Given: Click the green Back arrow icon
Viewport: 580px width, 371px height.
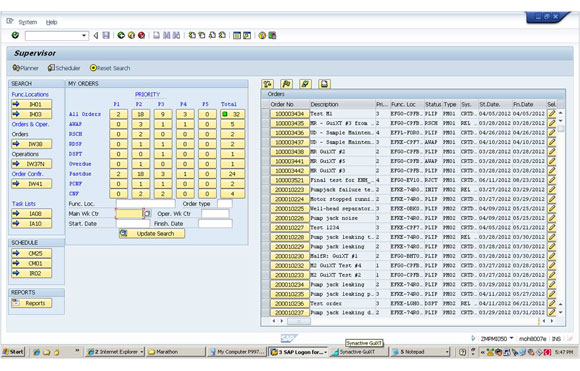Looking at the screenshot, I should (x=121, y=36).
